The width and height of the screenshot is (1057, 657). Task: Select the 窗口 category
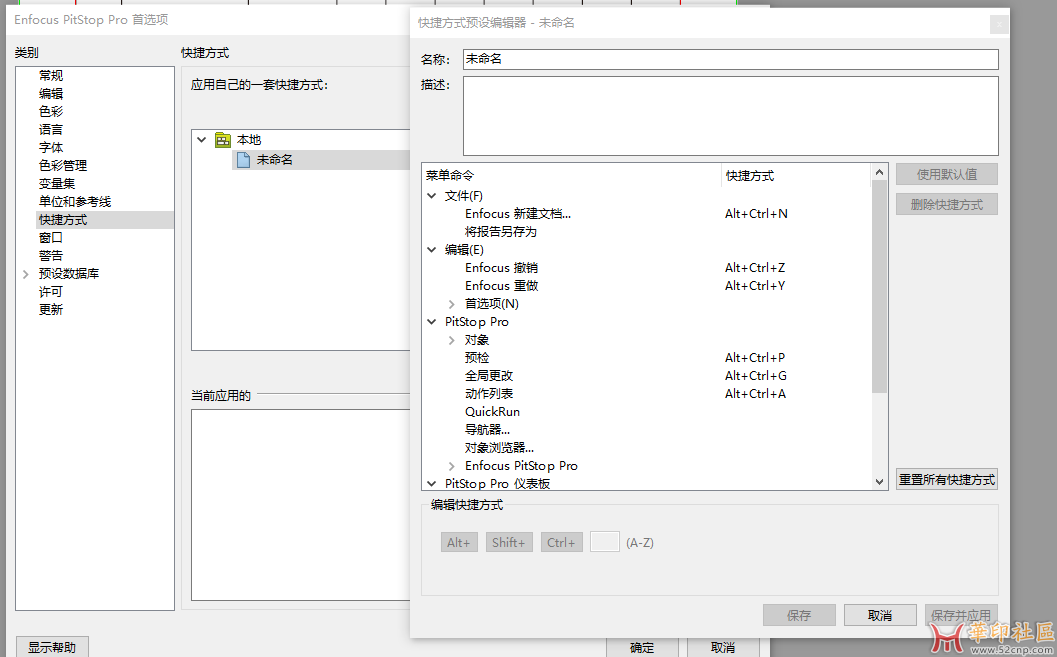click(x=51, y=237)
